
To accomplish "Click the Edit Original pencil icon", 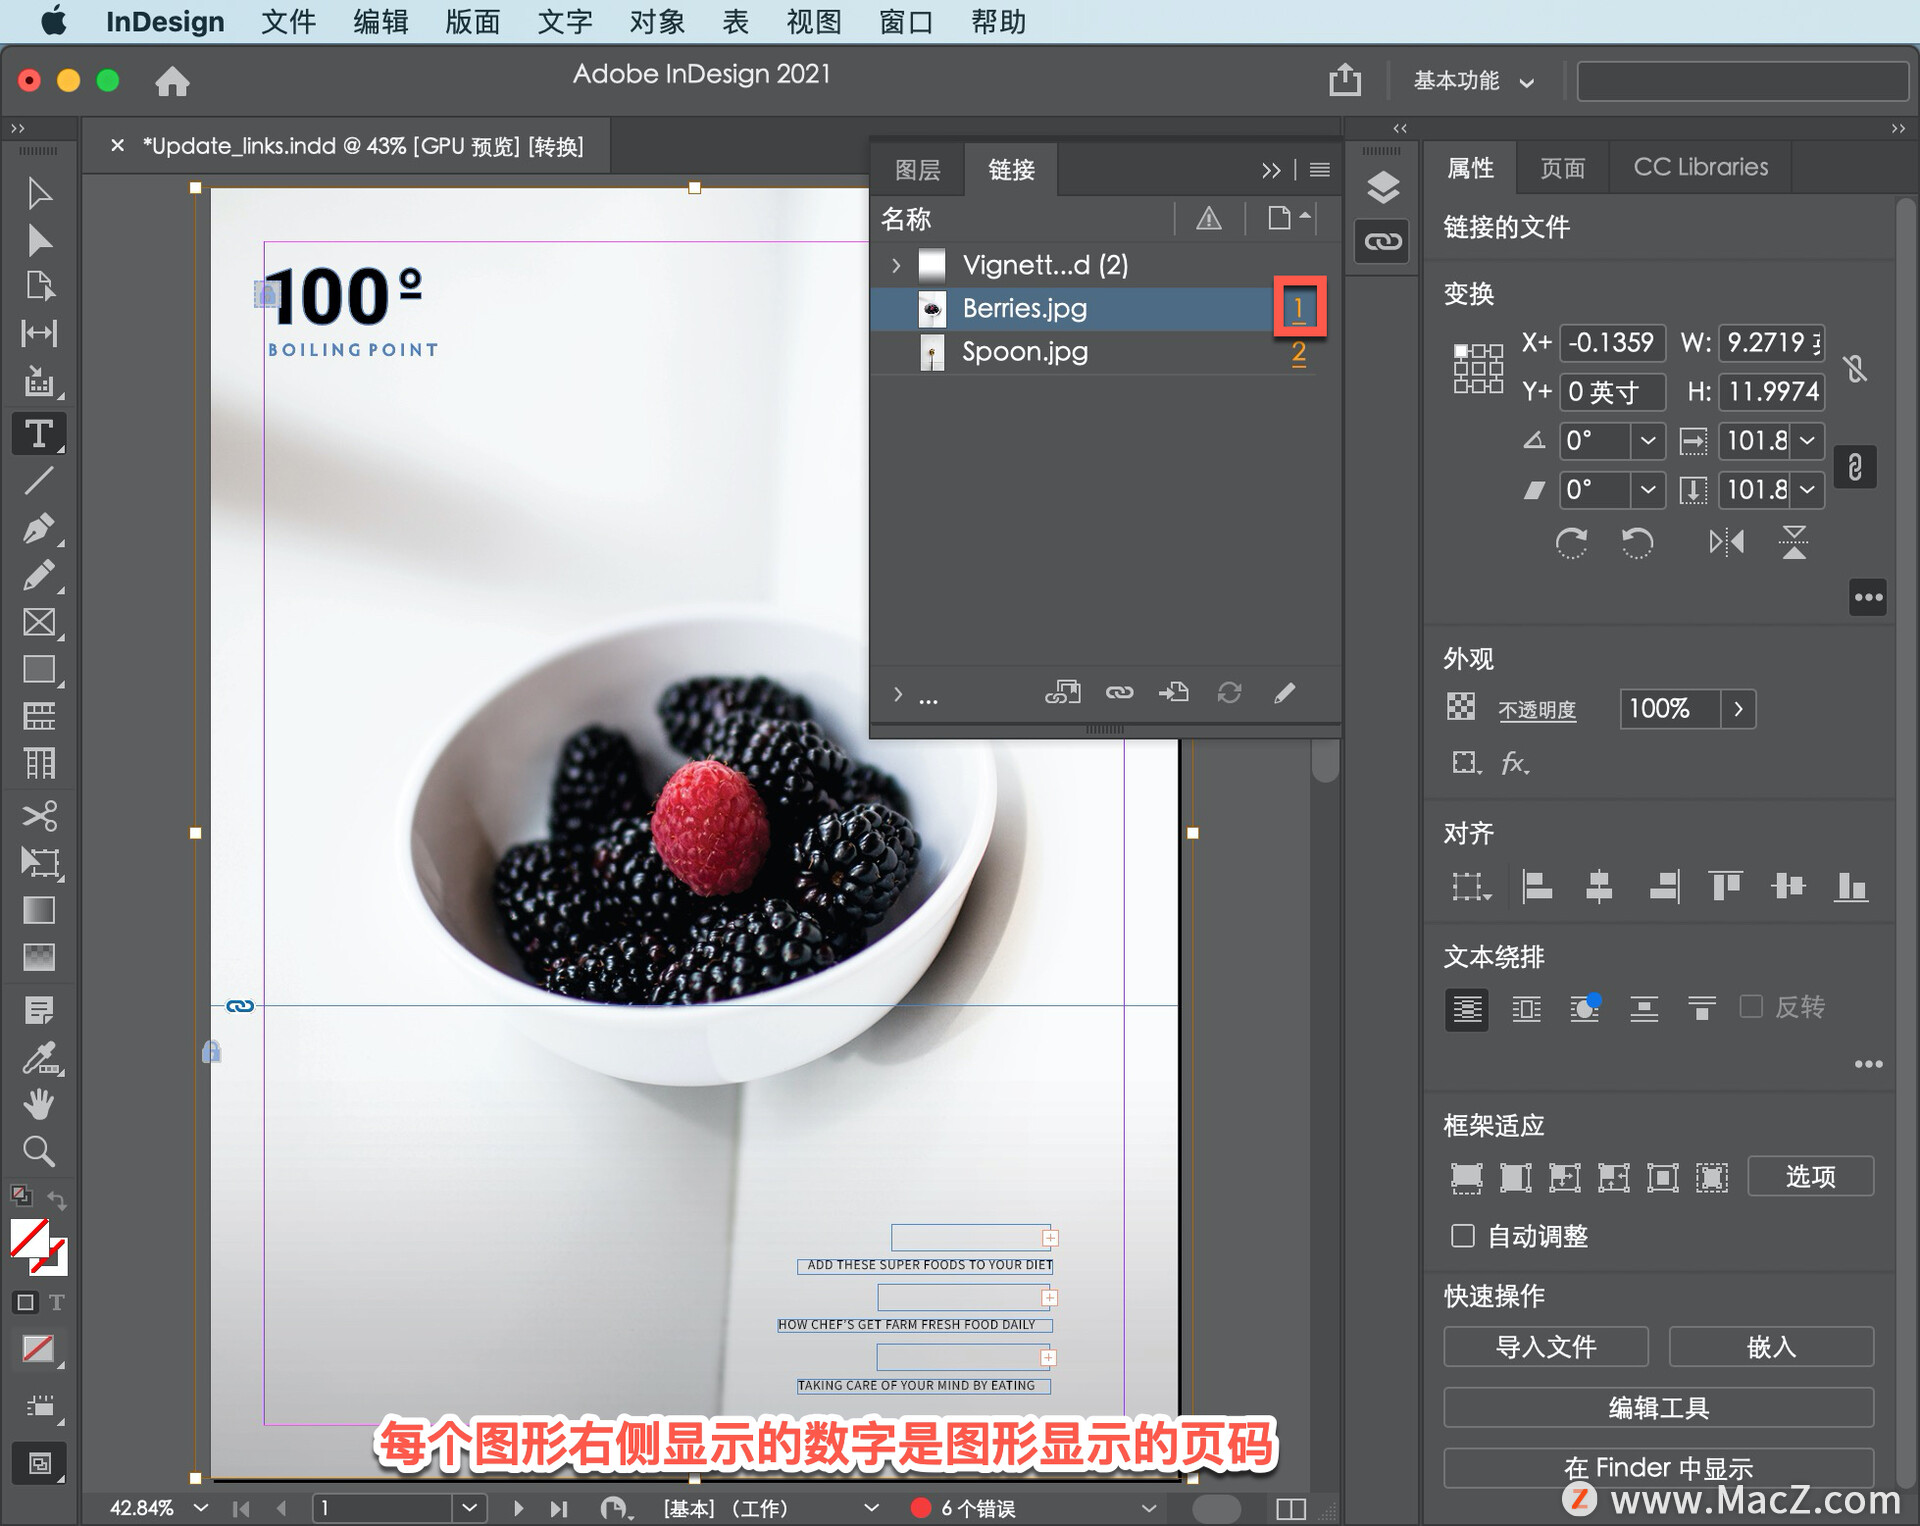I will [1285, 692].
